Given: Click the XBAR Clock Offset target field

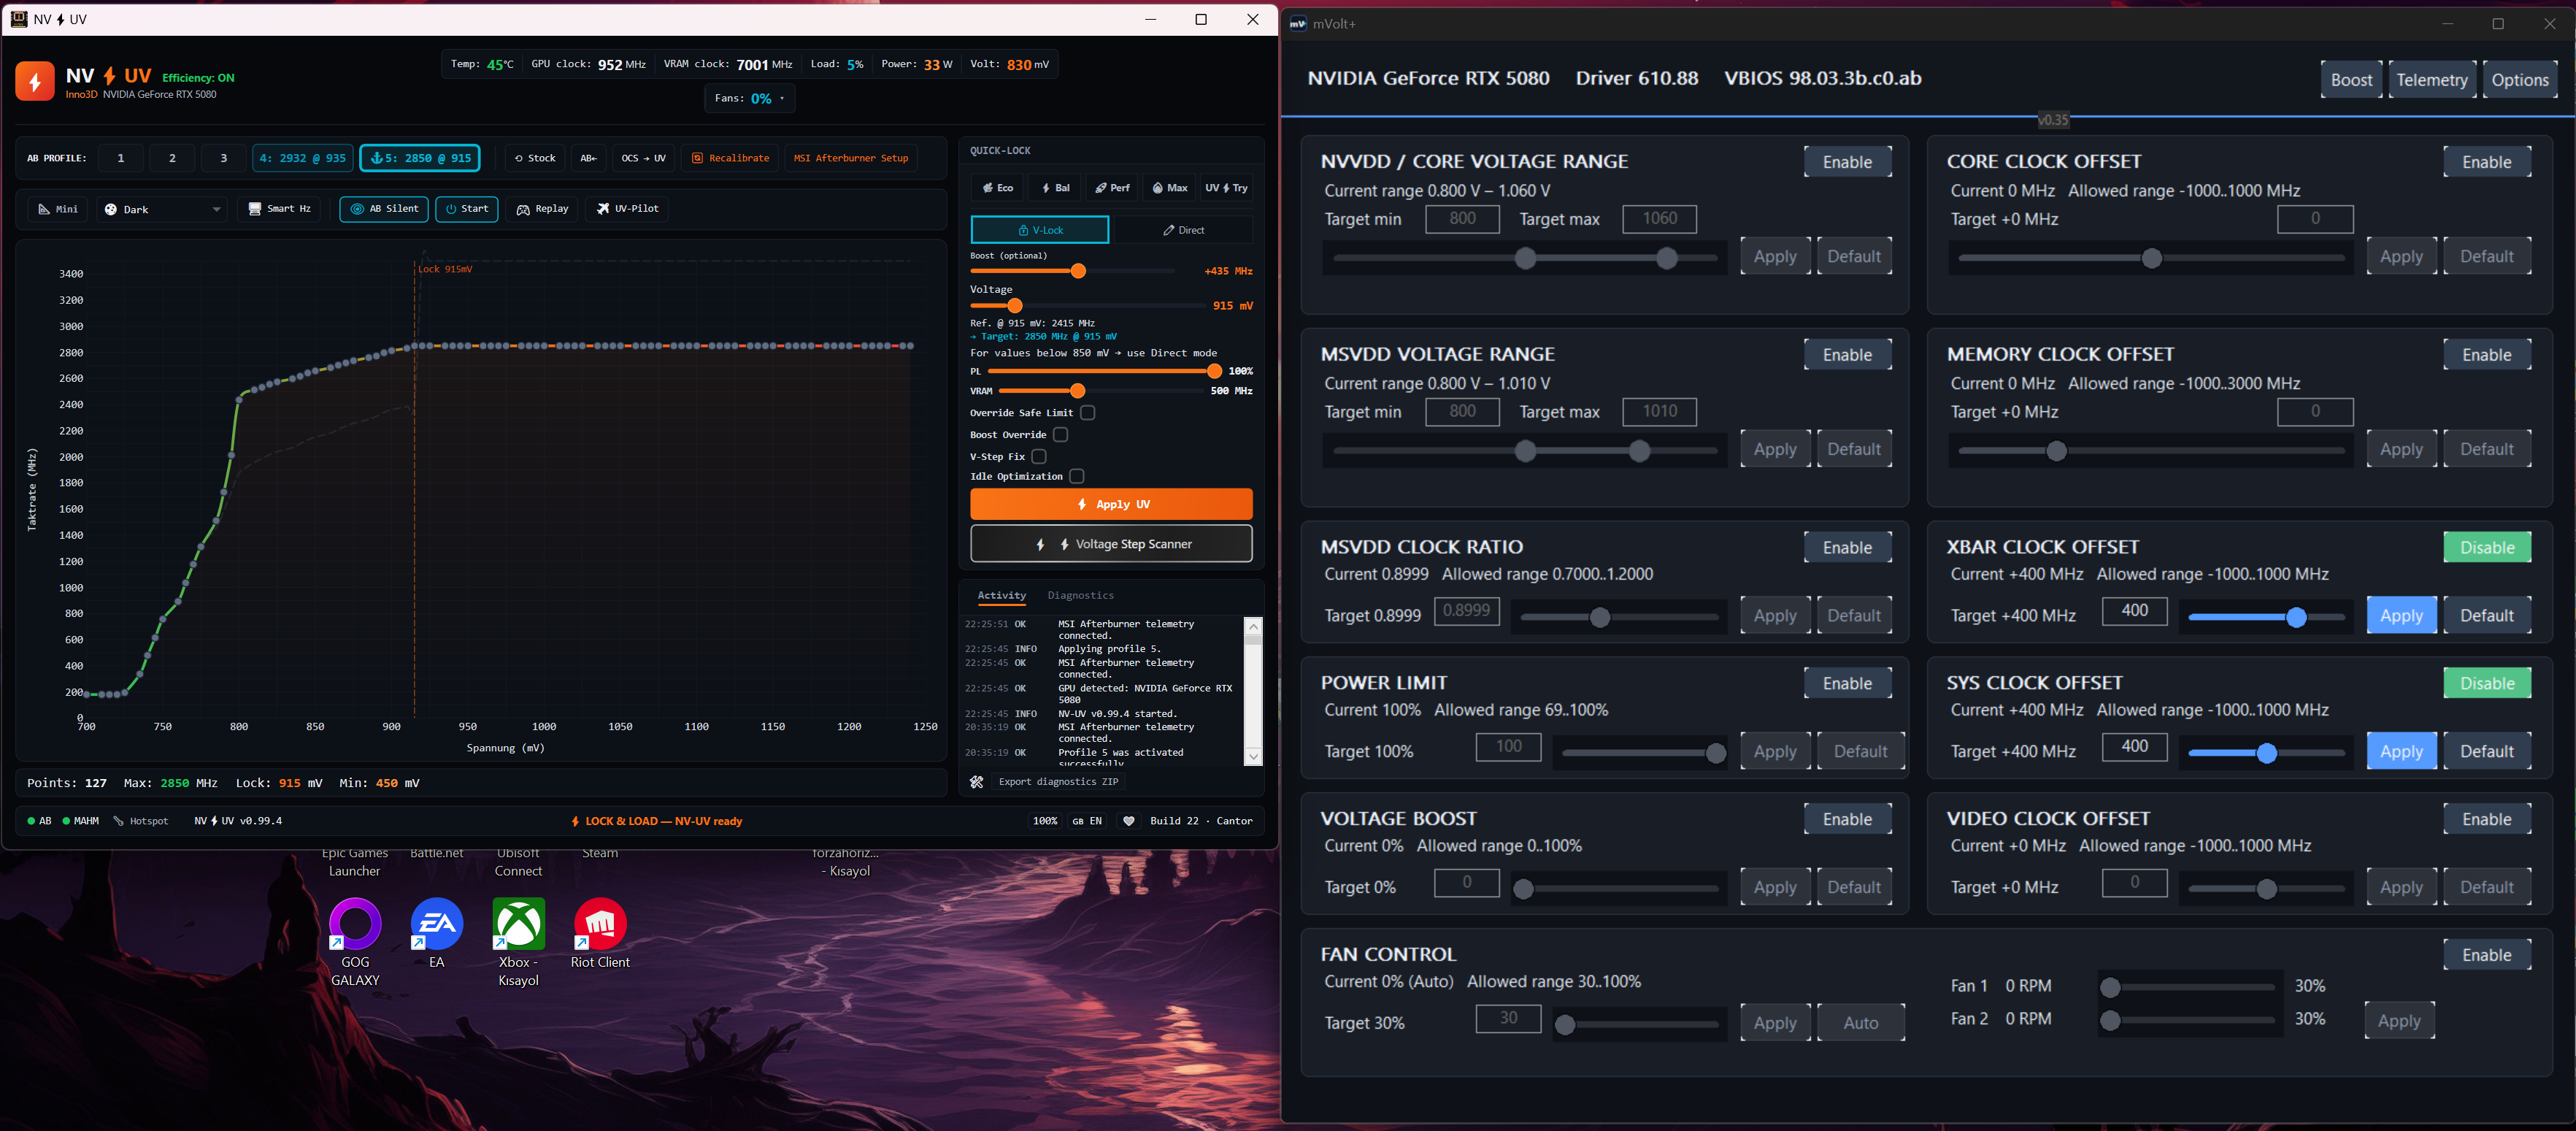Looking at the screenshot, I should point(2134,611).
